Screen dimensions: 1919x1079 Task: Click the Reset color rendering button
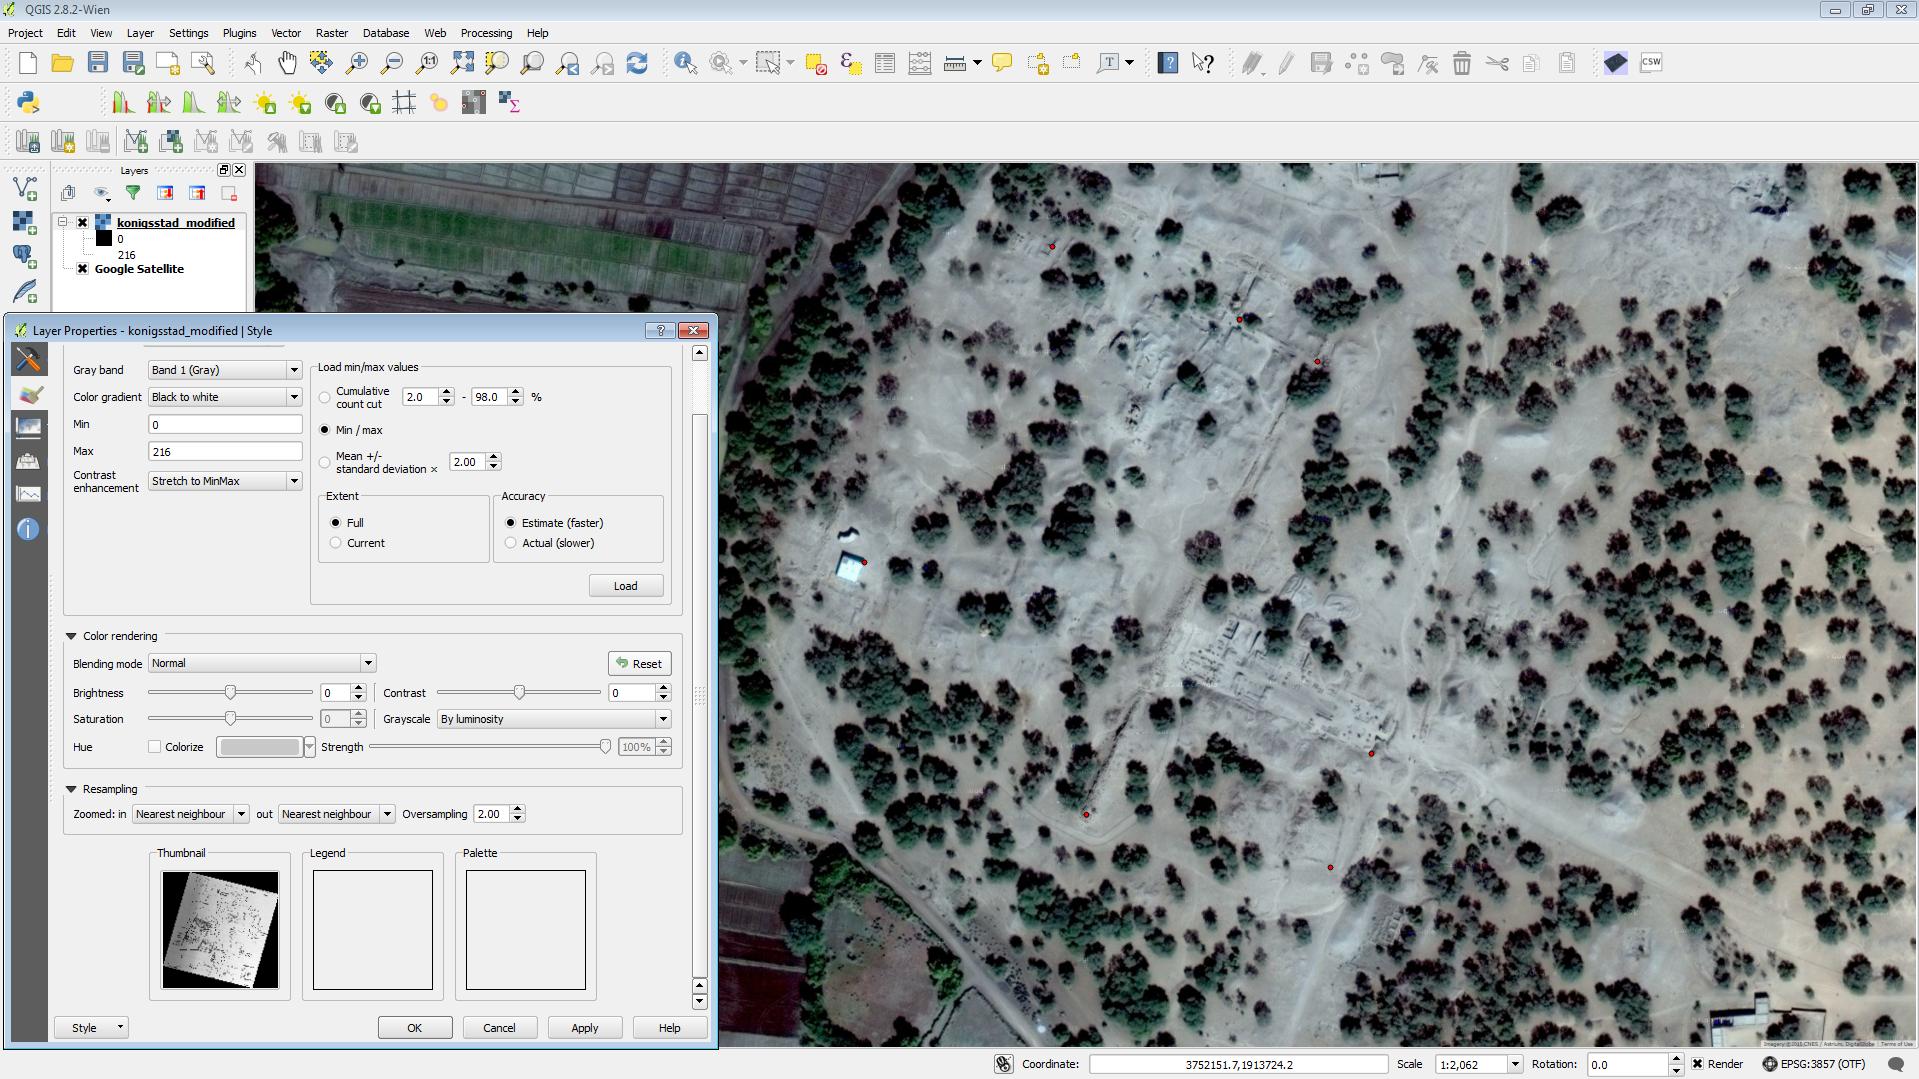point(639,664)
